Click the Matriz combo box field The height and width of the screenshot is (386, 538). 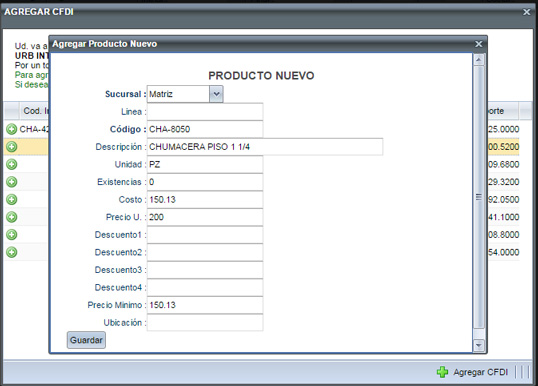point(178,94)
